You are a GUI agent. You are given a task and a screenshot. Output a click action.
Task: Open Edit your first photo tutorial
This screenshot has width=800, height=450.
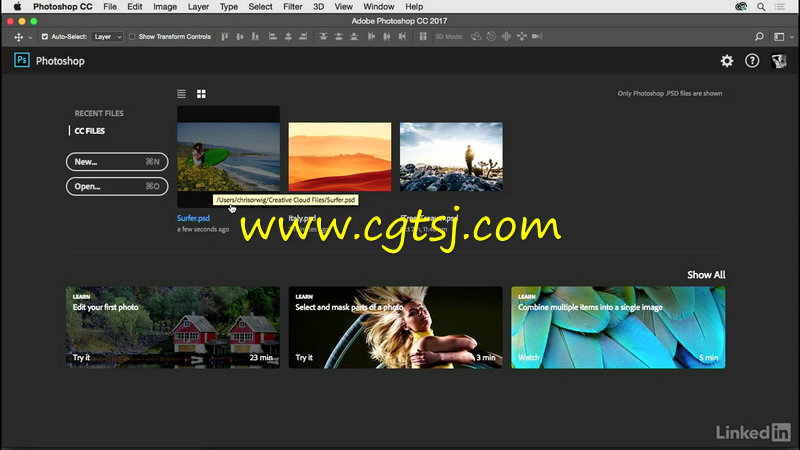click(x=172, y=327)
